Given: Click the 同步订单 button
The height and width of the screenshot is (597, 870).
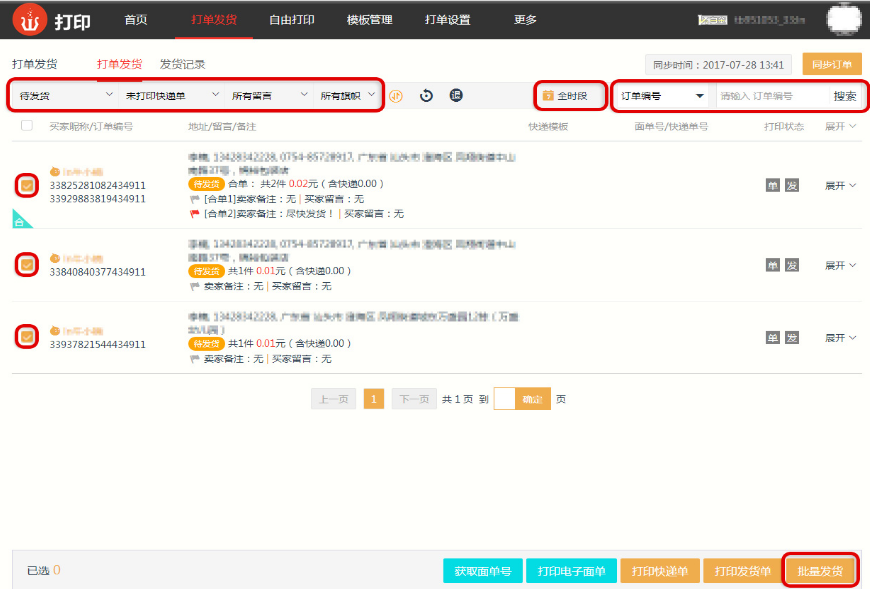Looking at the screenshot, I should pyautogui.click(x=832, y=64).
